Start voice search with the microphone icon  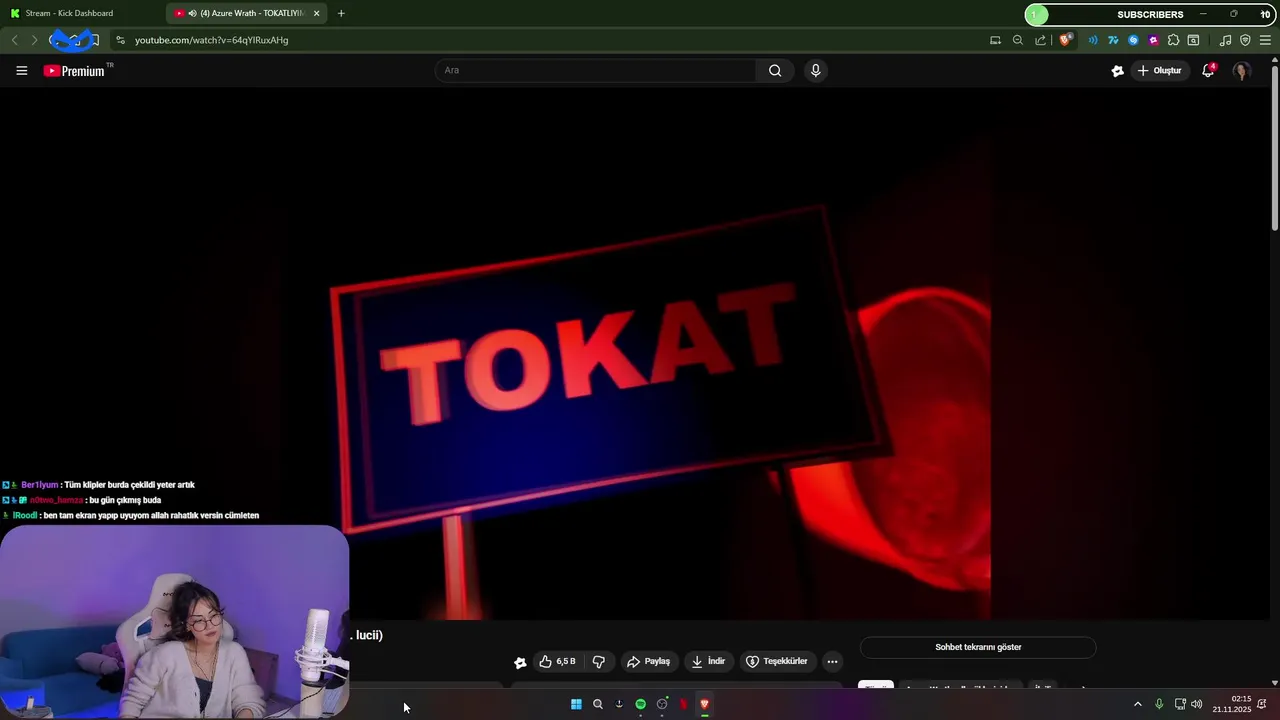(815, 70)
